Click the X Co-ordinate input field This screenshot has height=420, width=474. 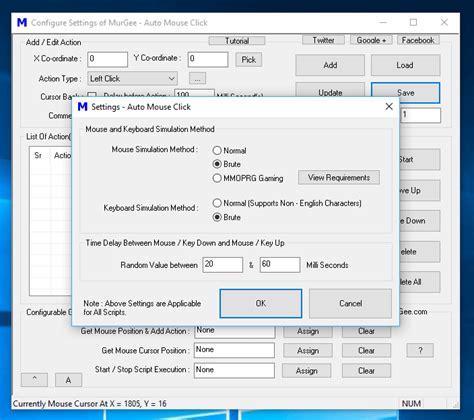[x=107, y=59]
